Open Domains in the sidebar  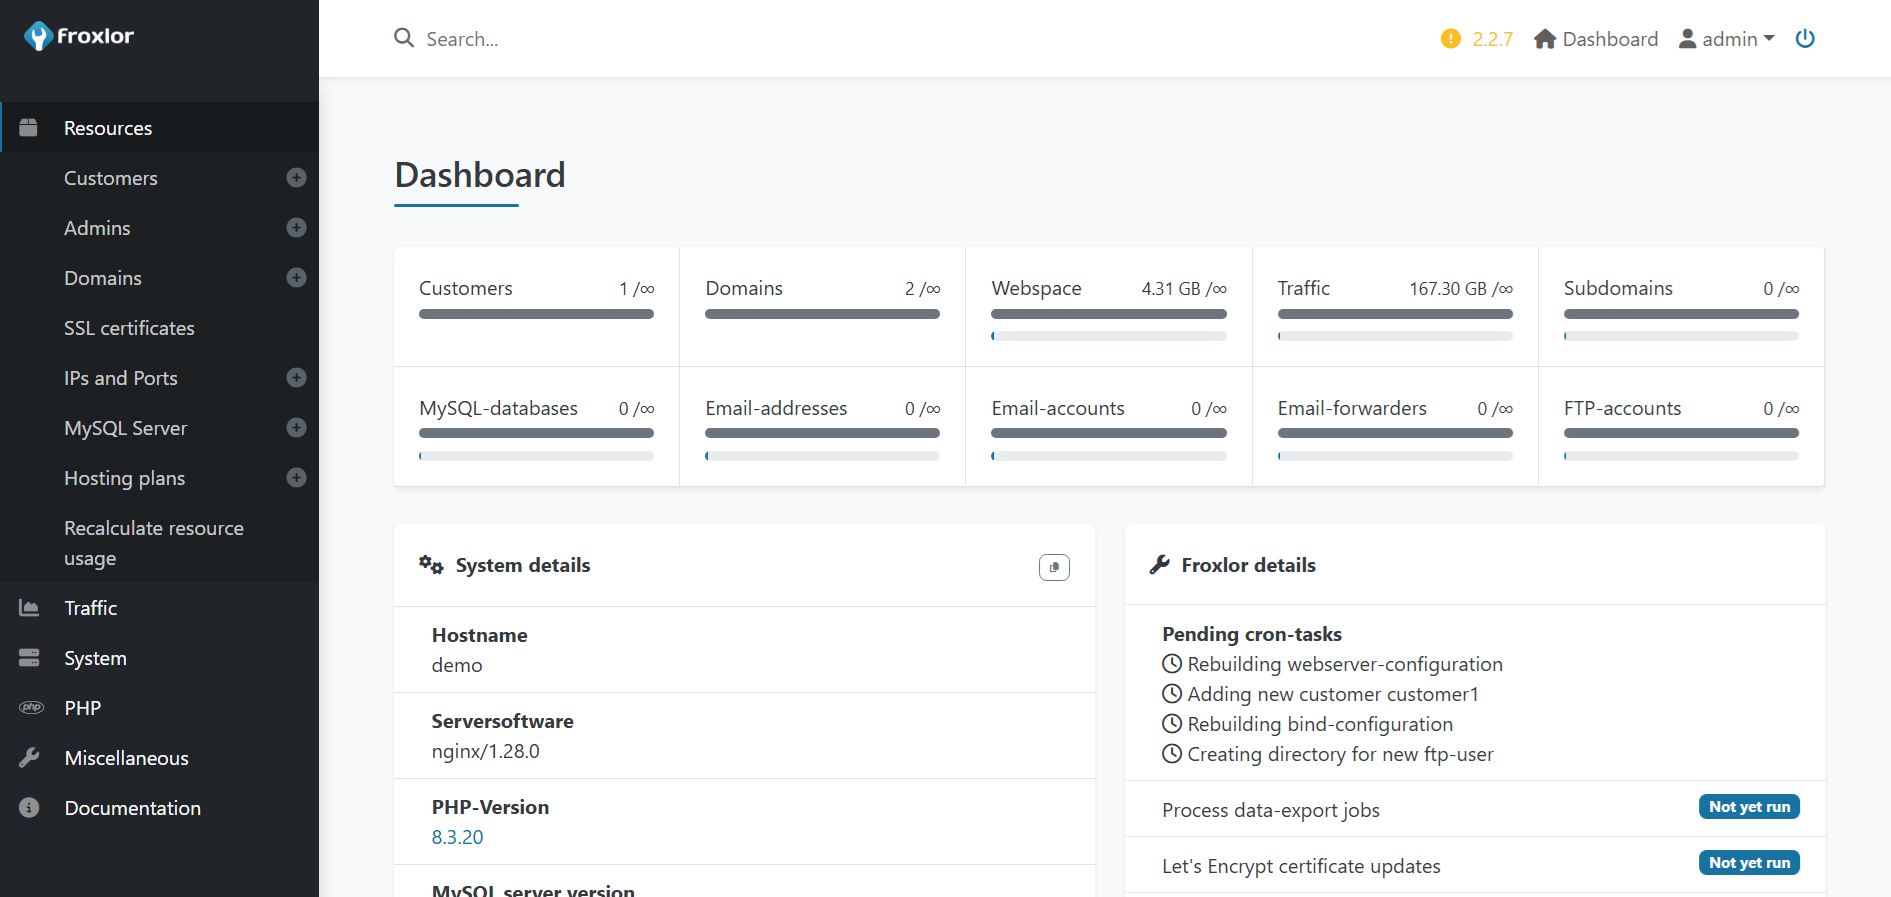tap(103, 278)
